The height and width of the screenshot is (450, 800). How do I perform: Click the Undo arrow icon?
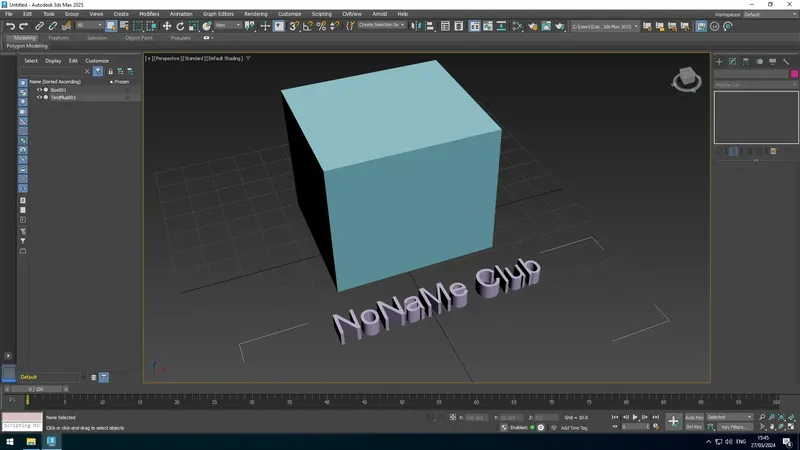click(x=11, y=26)
